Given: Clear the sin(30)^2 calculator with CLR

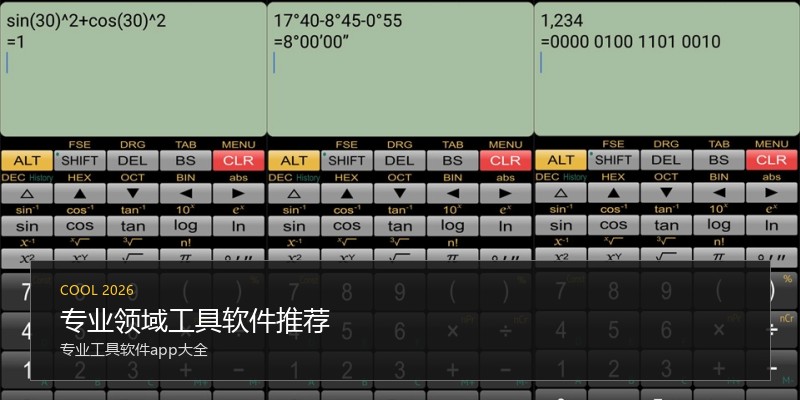Looking at the screenshot, I should click(x=238, y=161).
